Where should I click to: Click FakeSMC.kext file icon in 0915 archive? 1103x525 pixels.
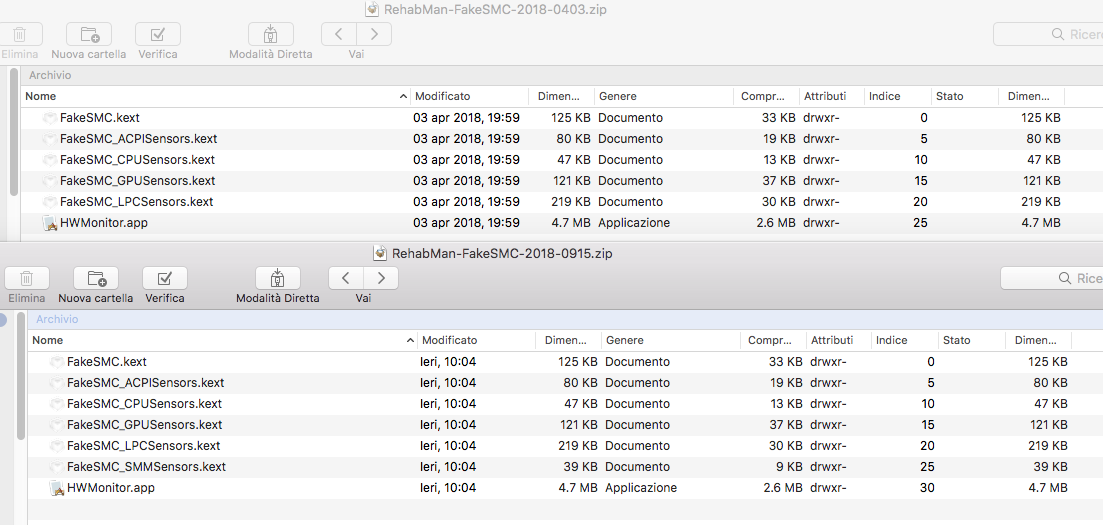[56, 362]
